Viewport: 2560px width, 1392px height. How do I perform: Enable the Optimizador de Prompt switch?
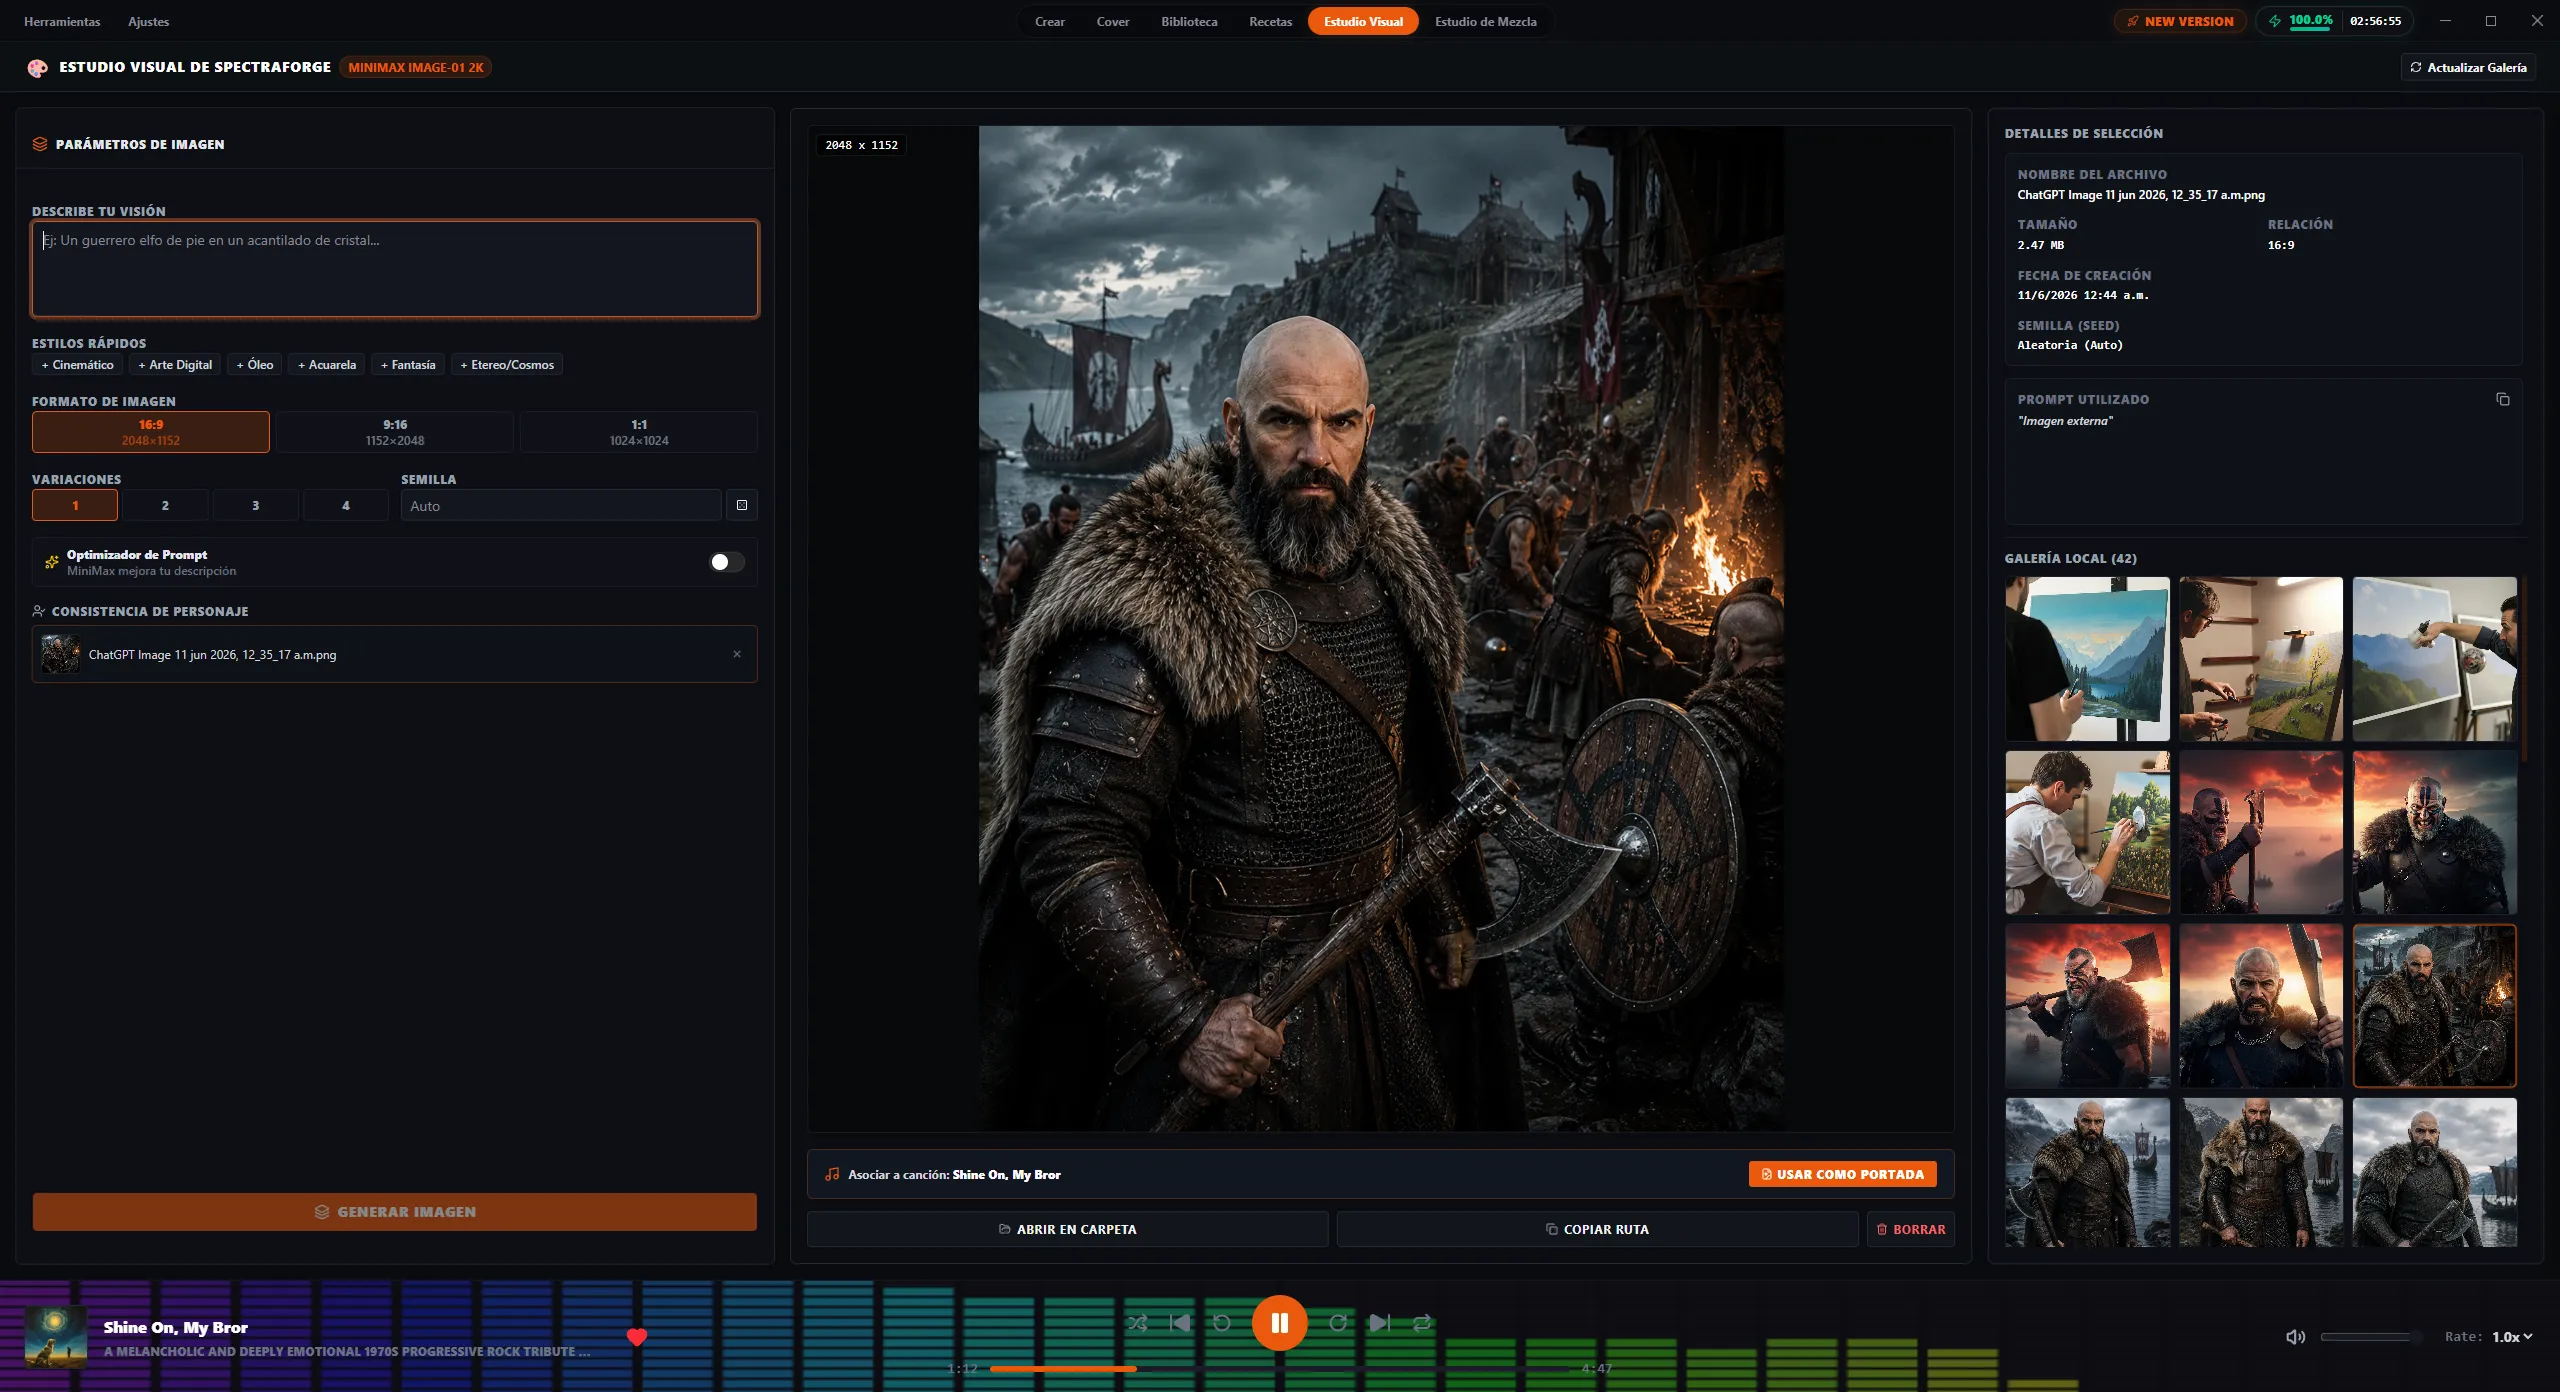coord(727,562)
